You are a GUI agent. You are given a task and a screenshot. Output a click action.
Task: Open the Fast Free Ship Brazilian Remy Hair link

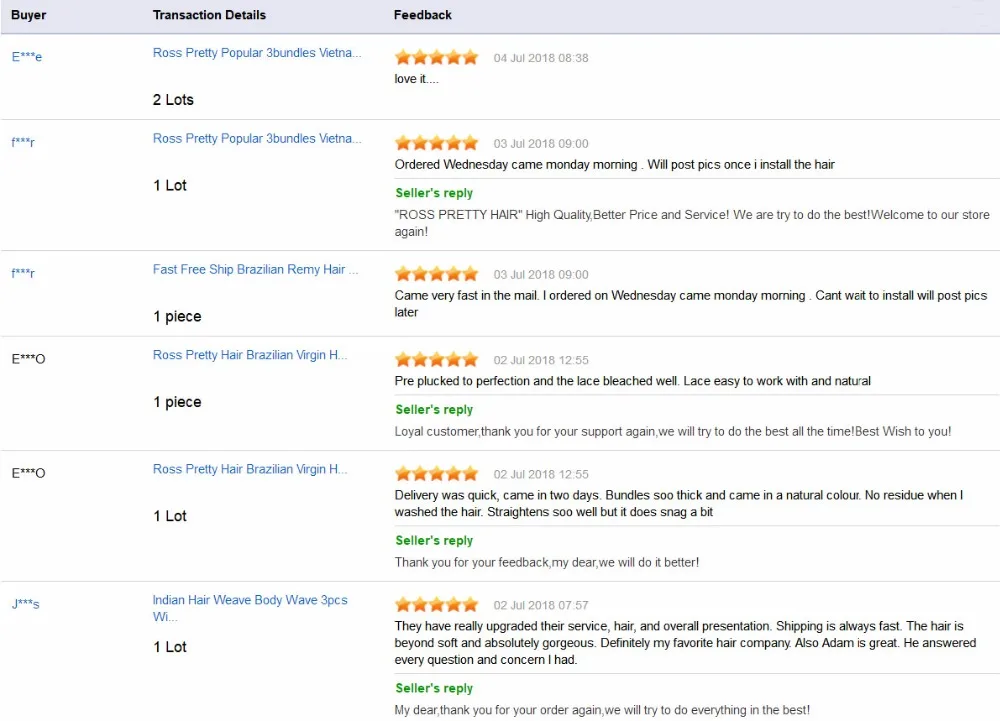pos(255,270)
